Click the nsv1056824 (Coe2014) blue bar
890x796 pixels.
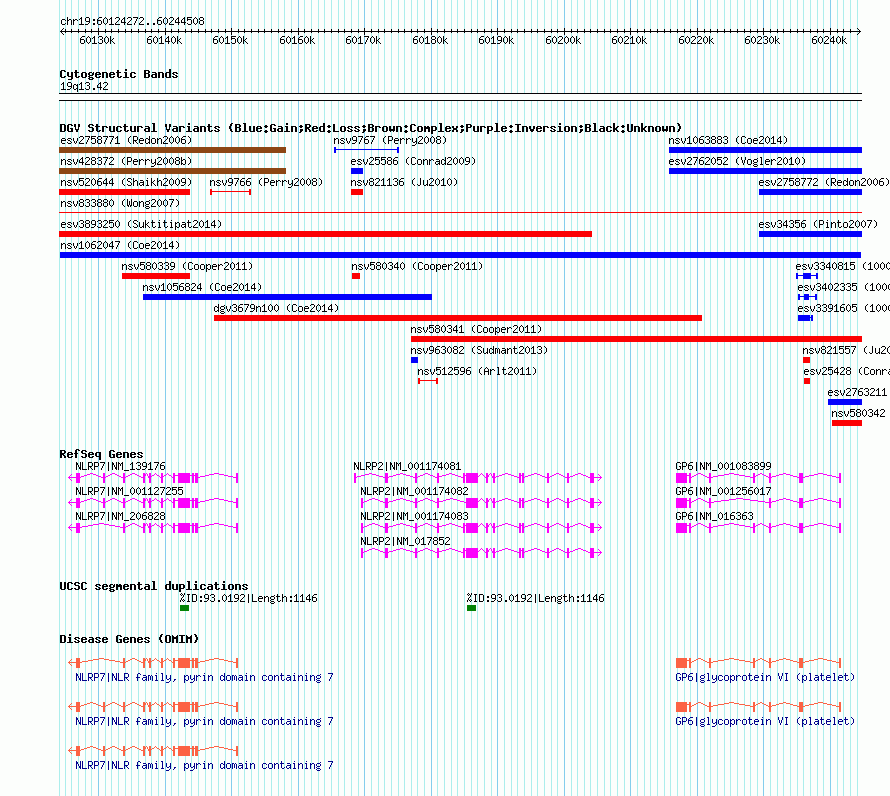(x=287, y=297)
